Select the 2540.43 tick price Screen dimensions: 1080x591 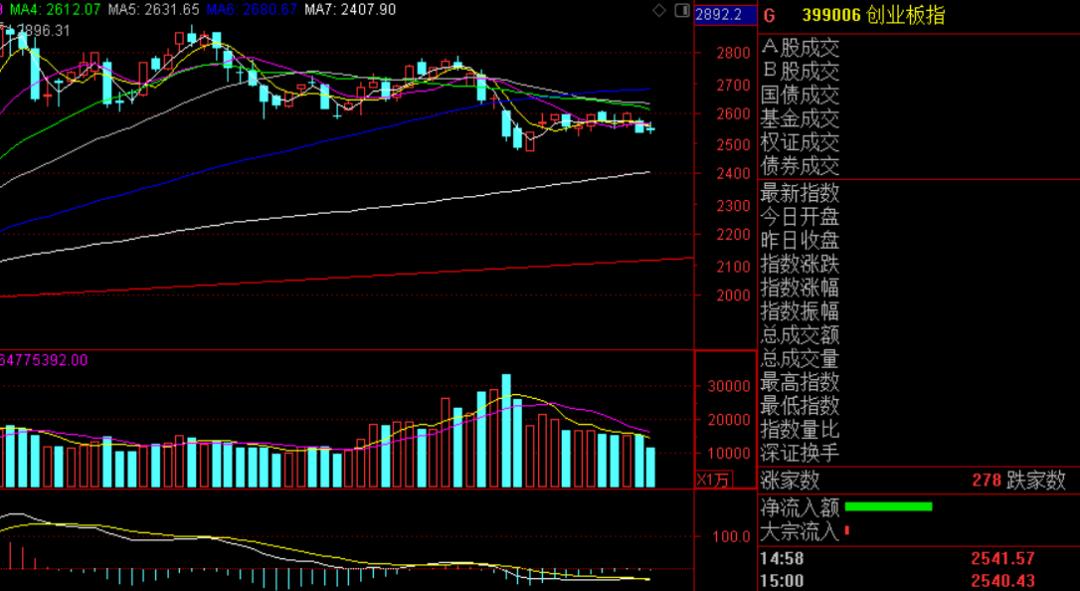[x=1003, y=581]
